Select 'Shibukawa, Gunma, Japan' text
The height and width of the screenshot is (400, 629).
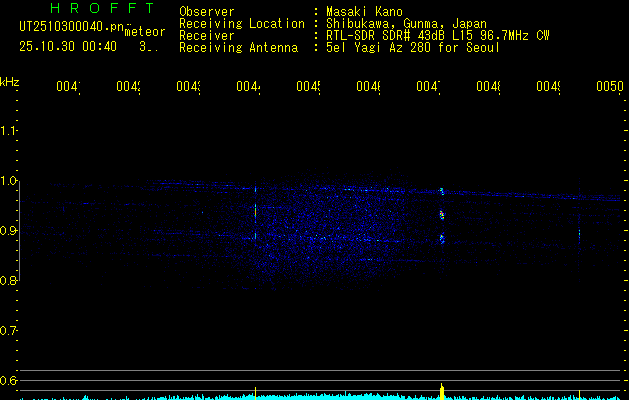click(406, 24)
